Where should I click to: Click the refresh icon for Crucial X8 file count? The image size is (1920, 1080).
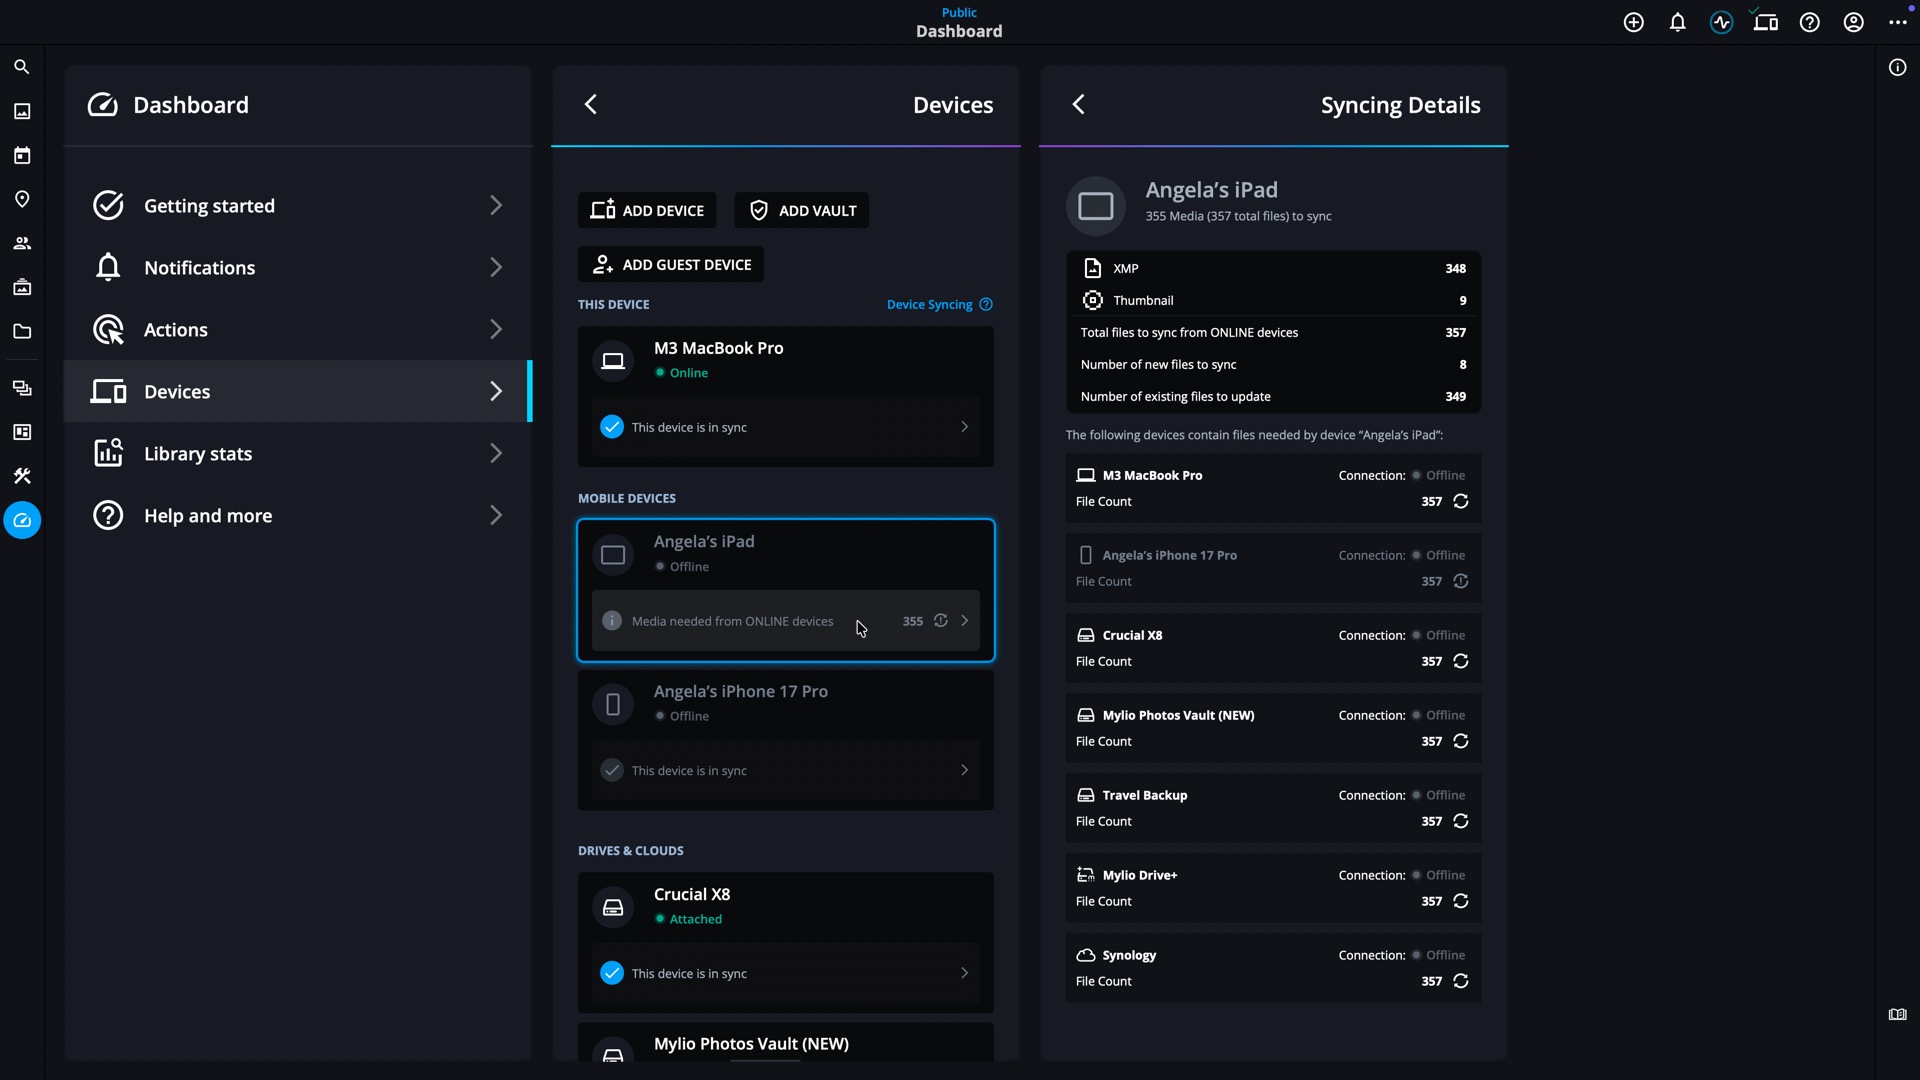click(1461, 661)
